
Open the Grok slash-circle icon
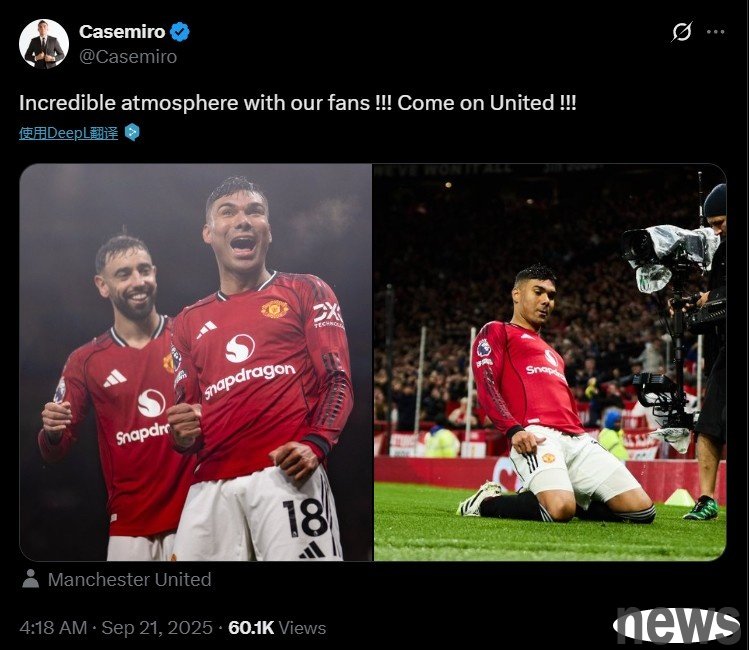[682, 32]
